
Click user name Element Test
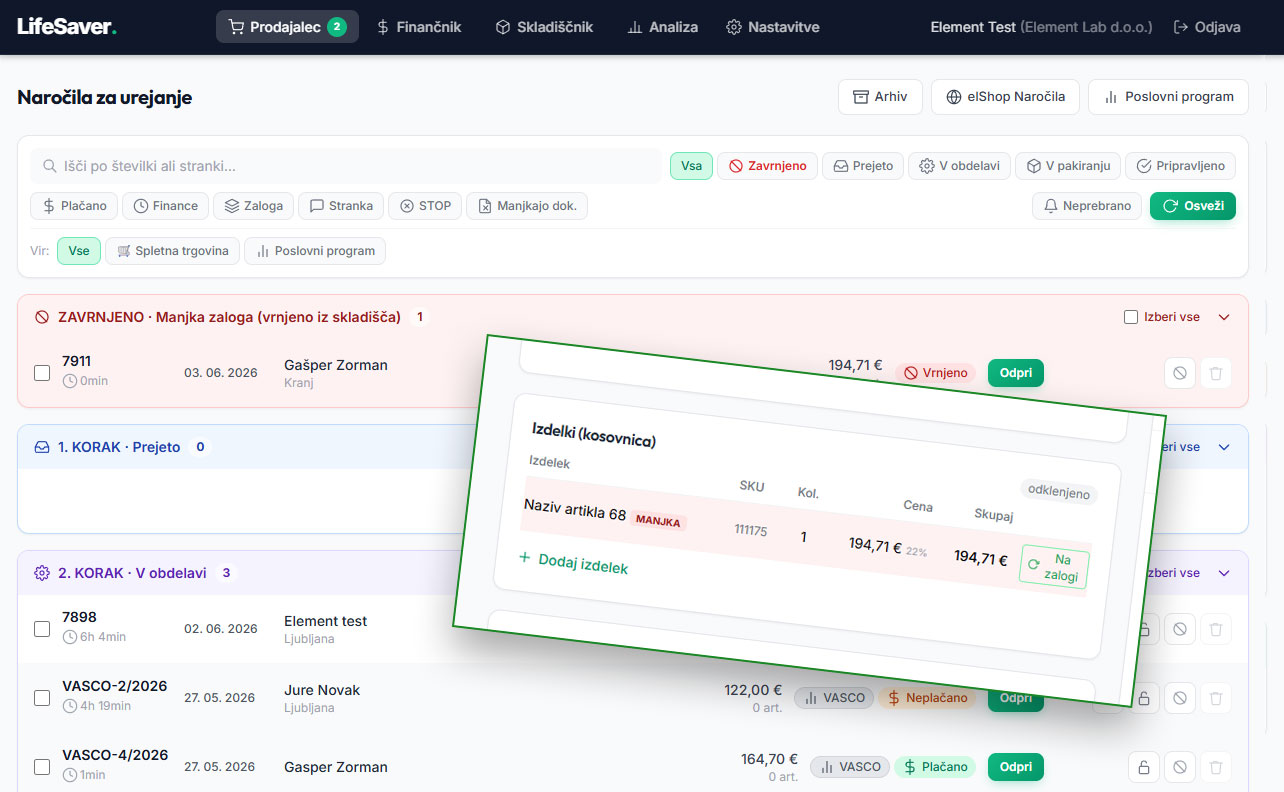pyautogui.click(x=973, y=27)
